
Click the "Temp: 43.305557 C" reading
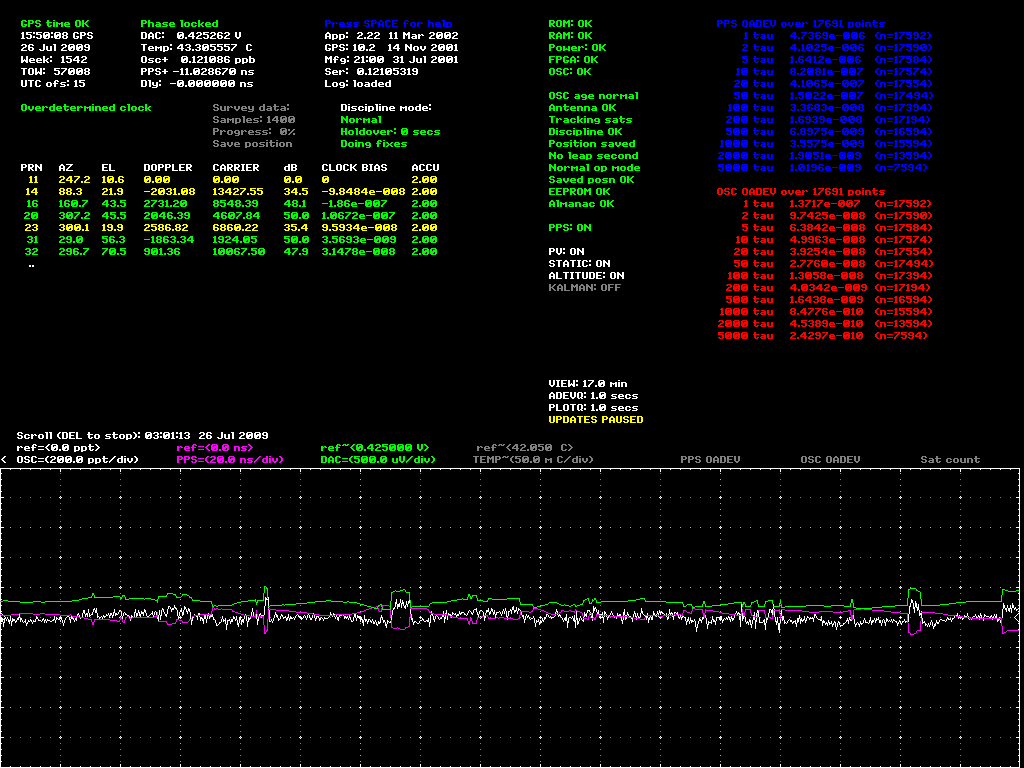tap(197, 48)
